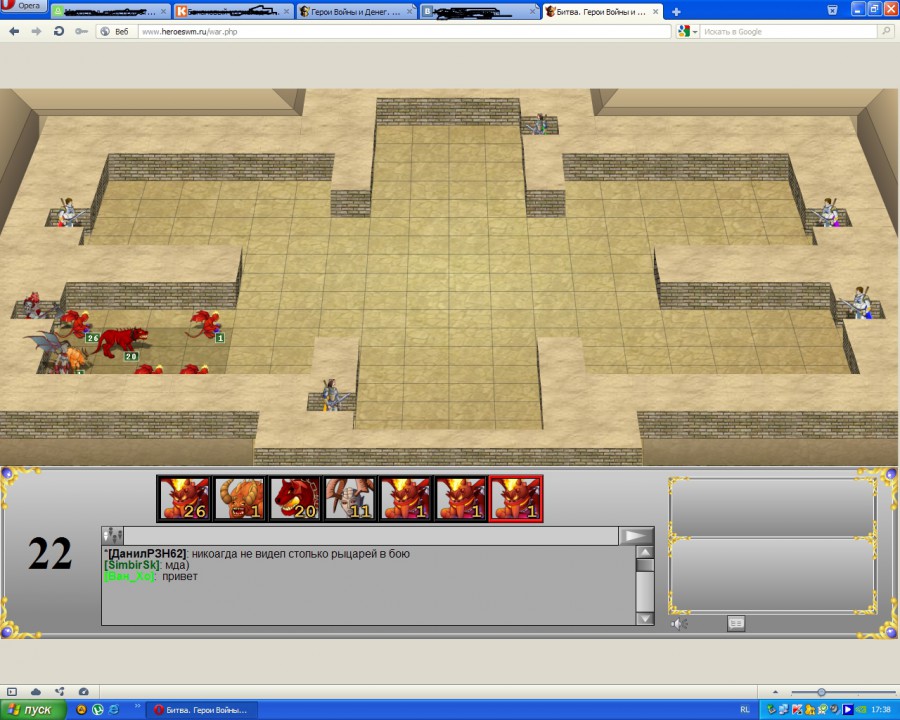Image resolution: width=900 pixels, height=720 pixels.
Task: Click the imp stack marked 26 on battlefield
Action: (x=75, y=324)
